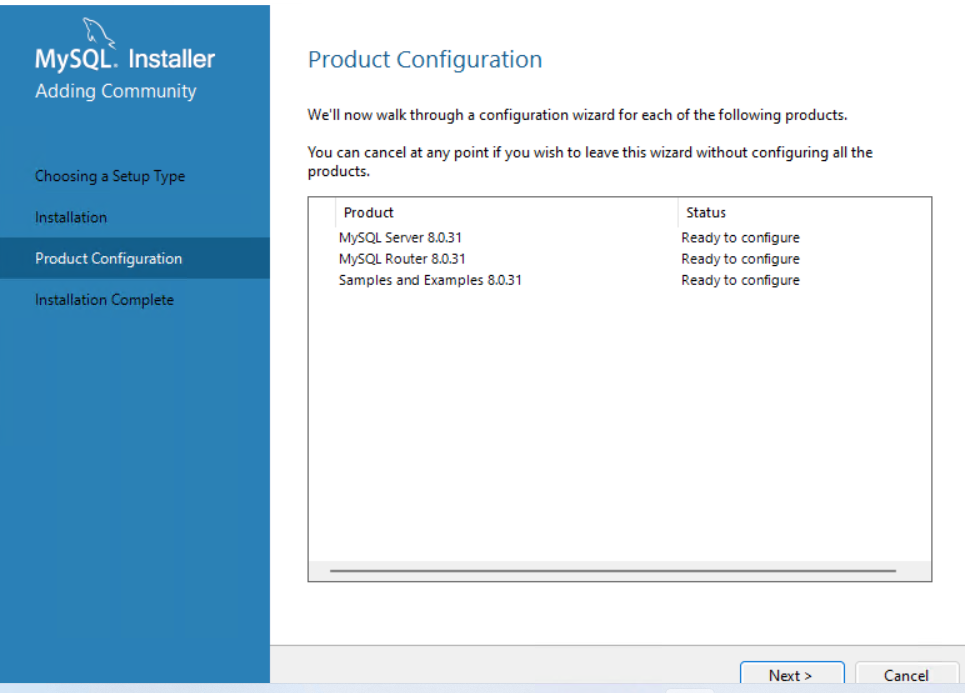The image size is (965, 693).
Task: Click Ready to configure status for MySQL Router
Action: point(740,259)
